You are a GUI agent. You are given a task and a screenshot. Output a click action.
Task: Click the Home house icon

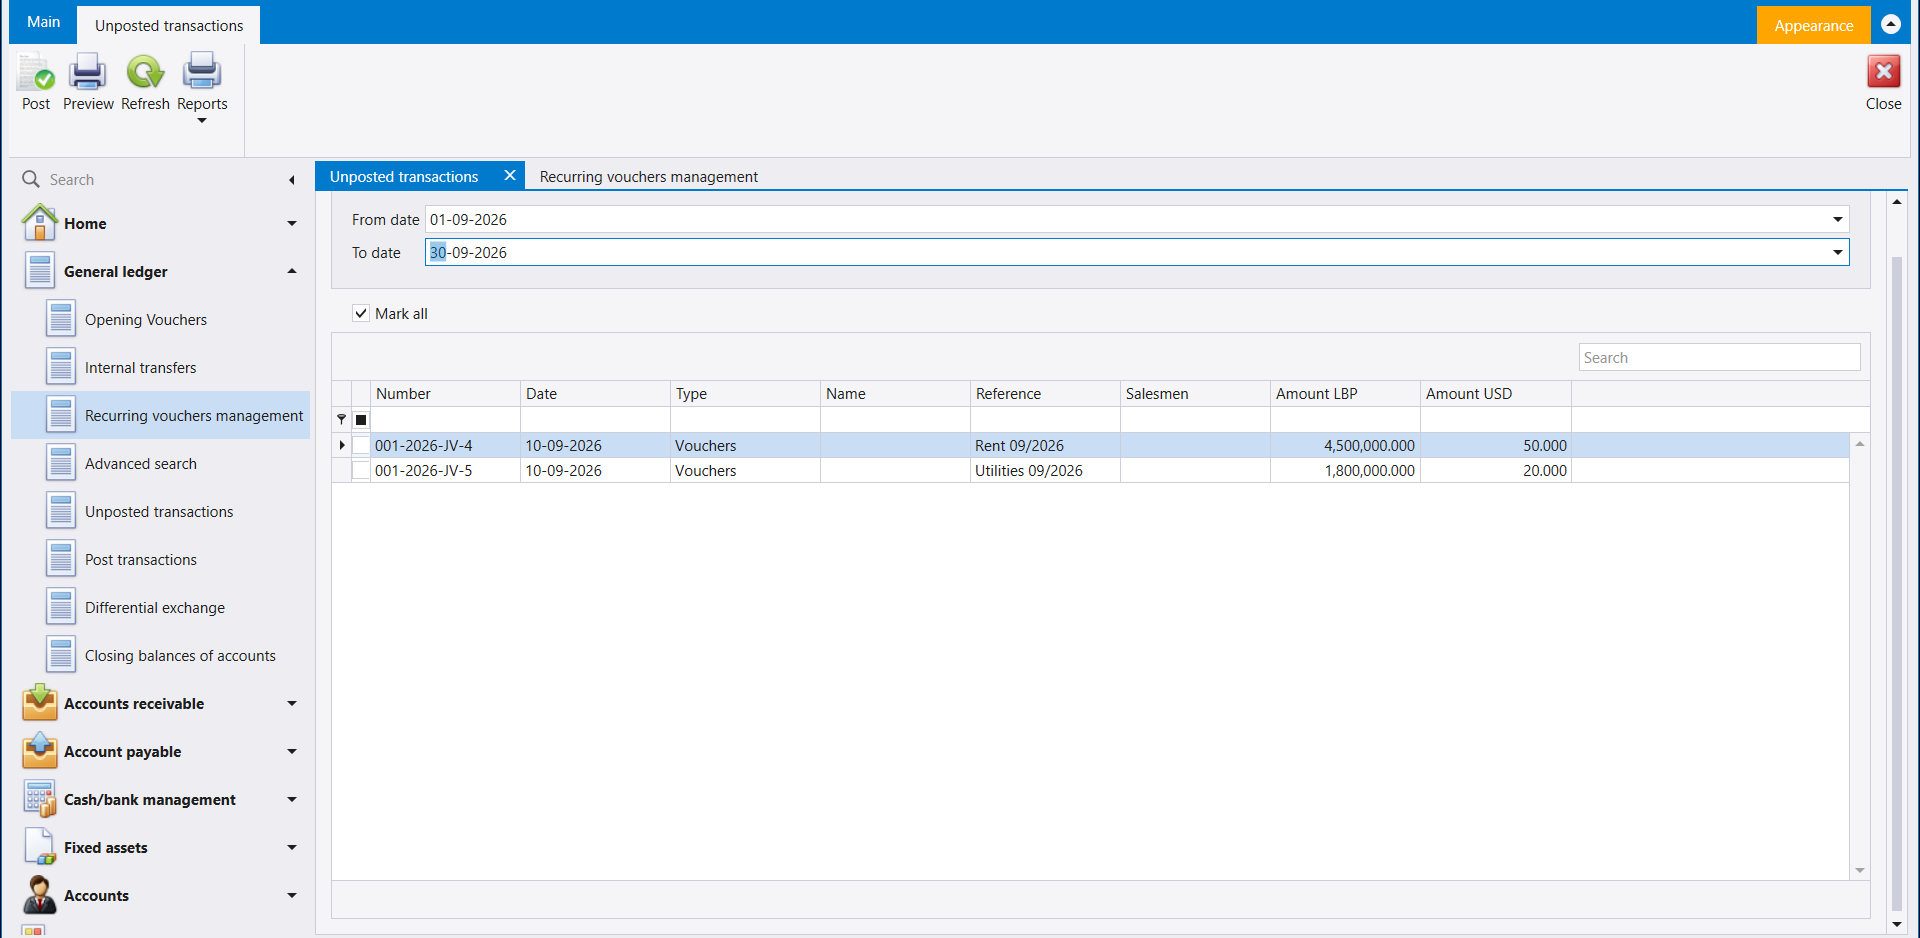(39, 222)
